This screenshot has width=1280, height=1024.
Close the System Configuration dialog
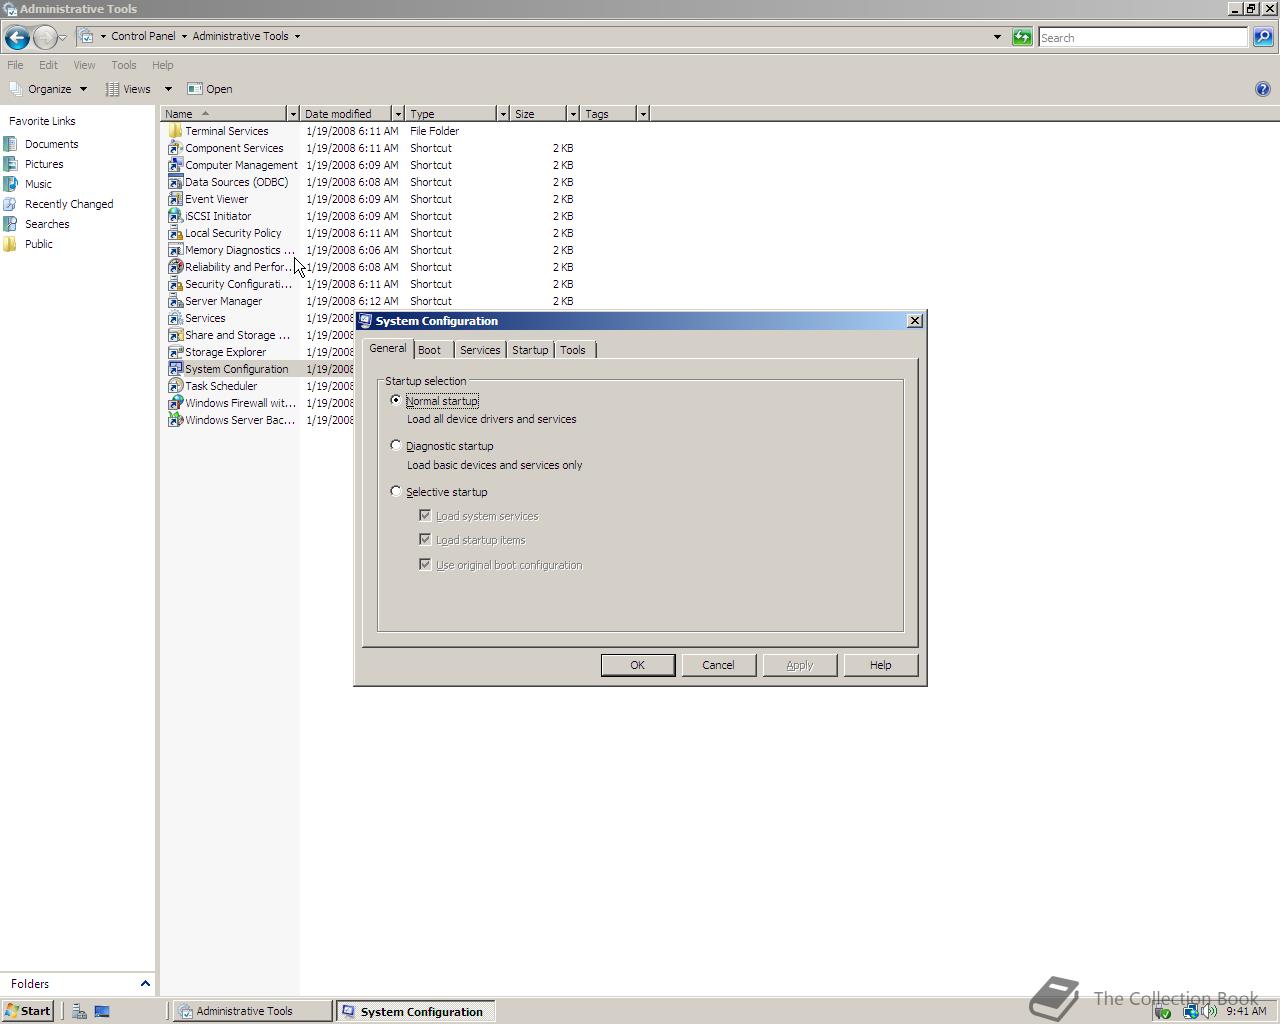(914, 321)
